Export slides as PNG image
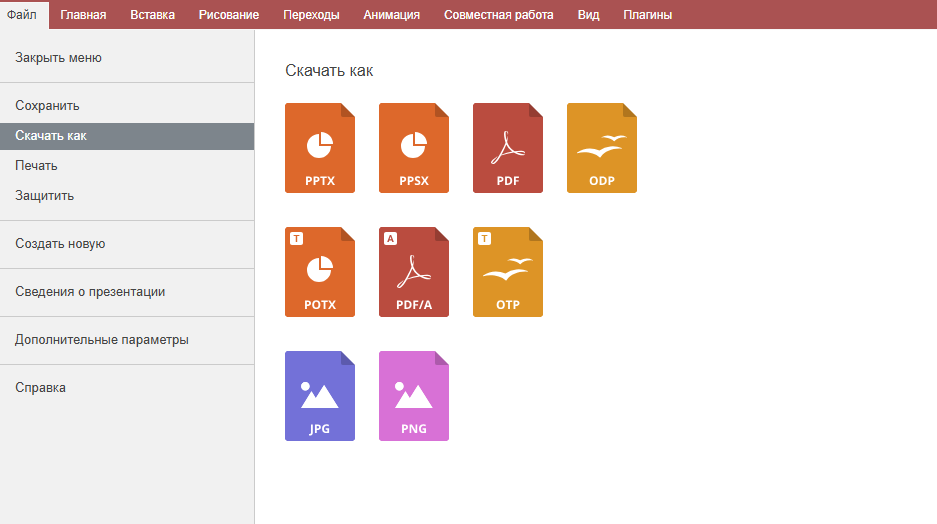The image size is (937, 524). (414, 396)
